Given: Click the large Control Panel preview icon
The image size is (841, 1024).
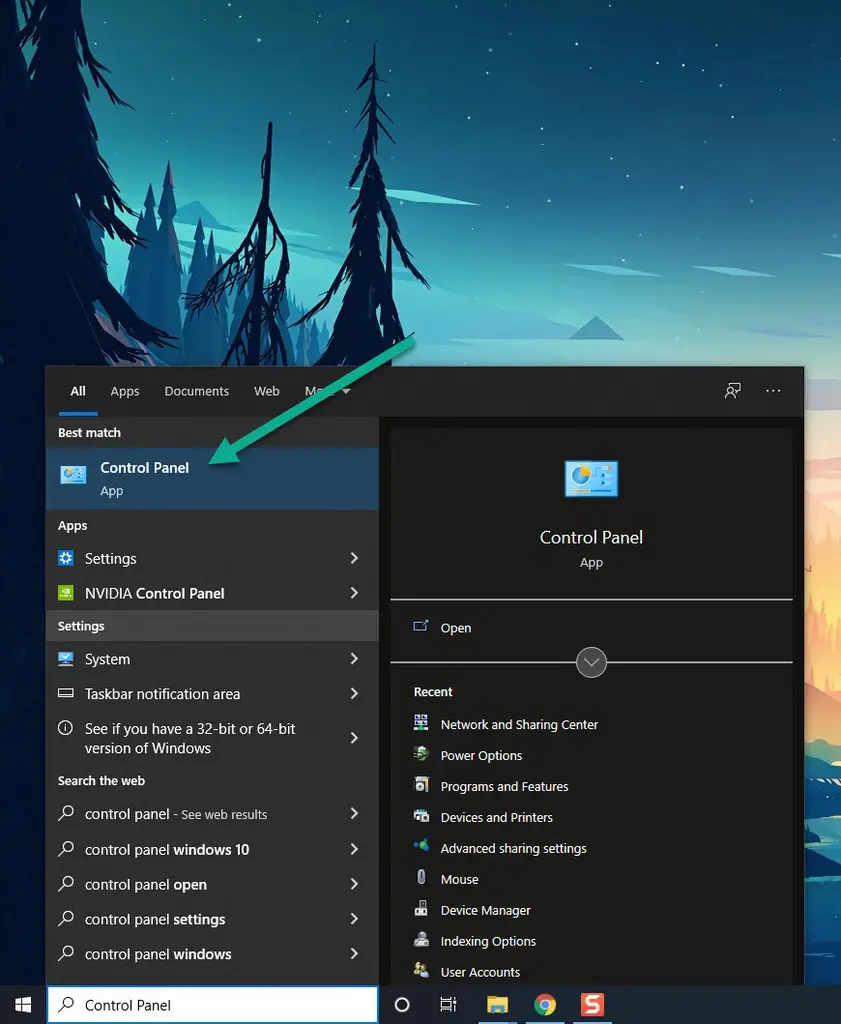Looking at the screenshot, I should point(592,479).
